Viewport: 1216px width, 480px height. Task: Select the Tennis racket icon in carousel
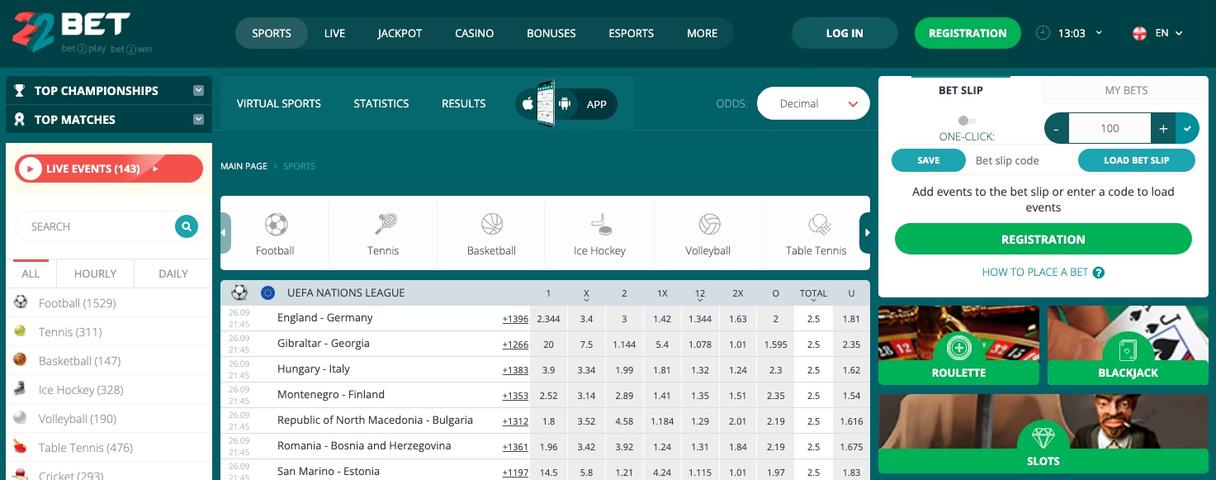(383, 223)
